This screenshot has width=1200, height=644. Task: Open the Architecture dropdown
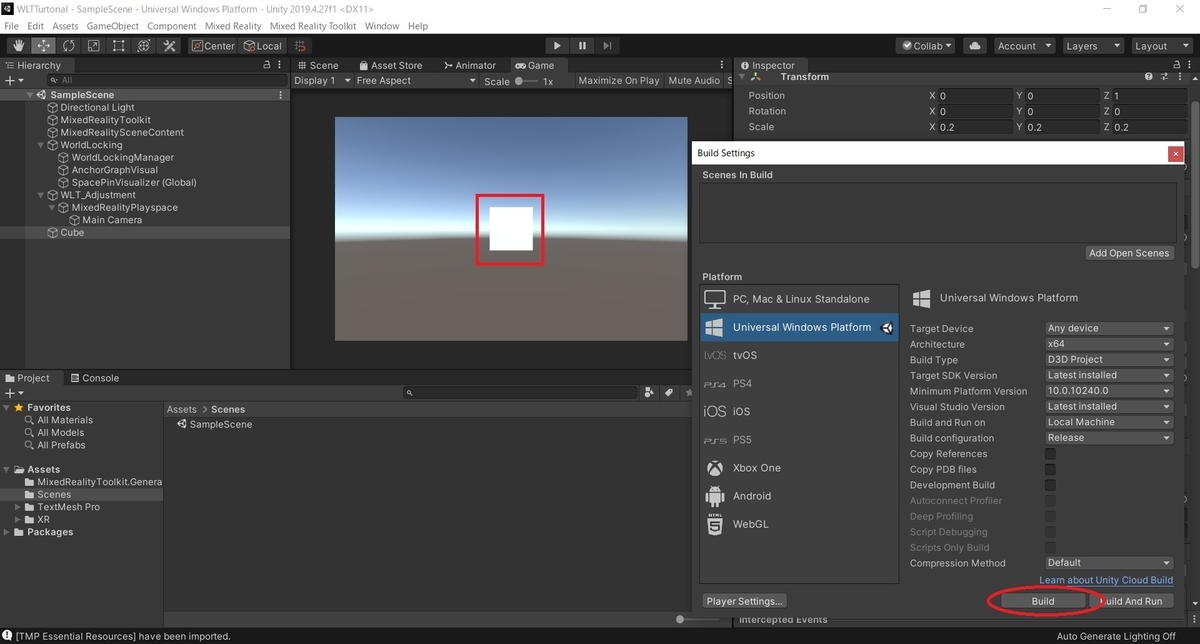(1108, 344)
